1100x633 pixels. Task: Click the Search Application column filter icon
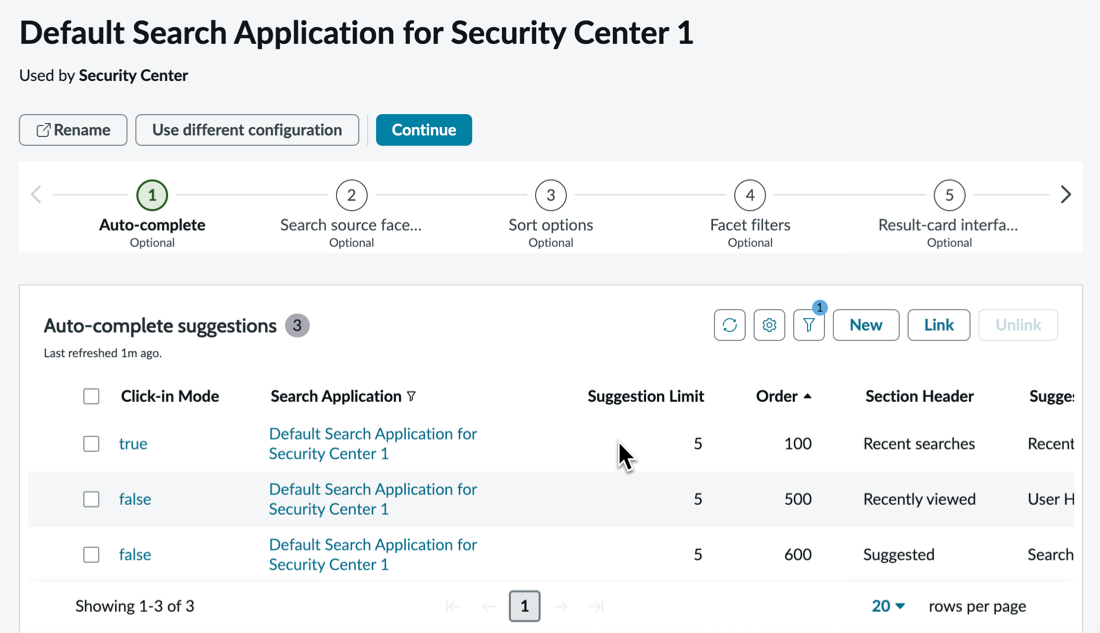(x=412, y=397)
